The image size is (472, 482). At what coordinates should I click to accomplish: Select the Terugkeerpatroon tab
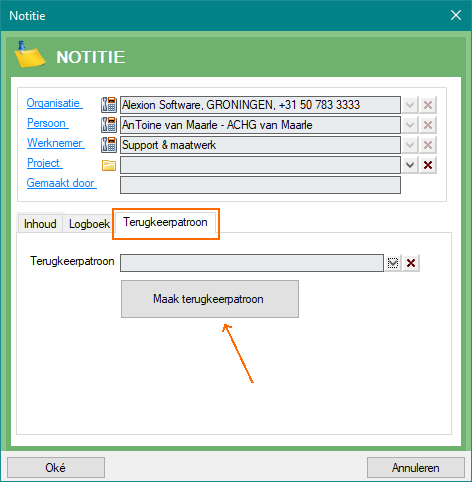(x=165, y=222)
